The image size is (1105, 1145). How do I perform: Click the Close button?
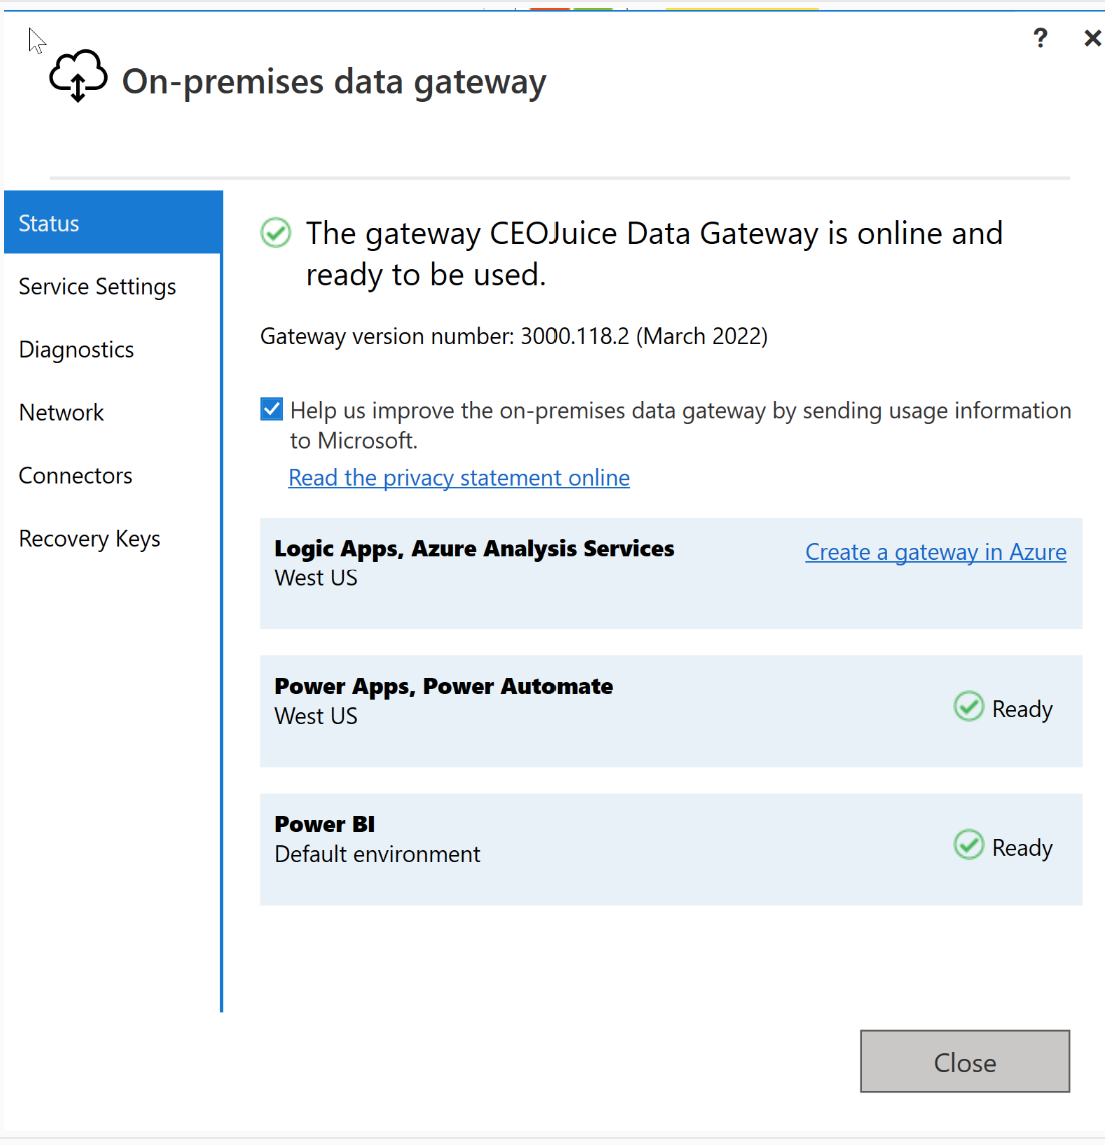coord(965,1062)
